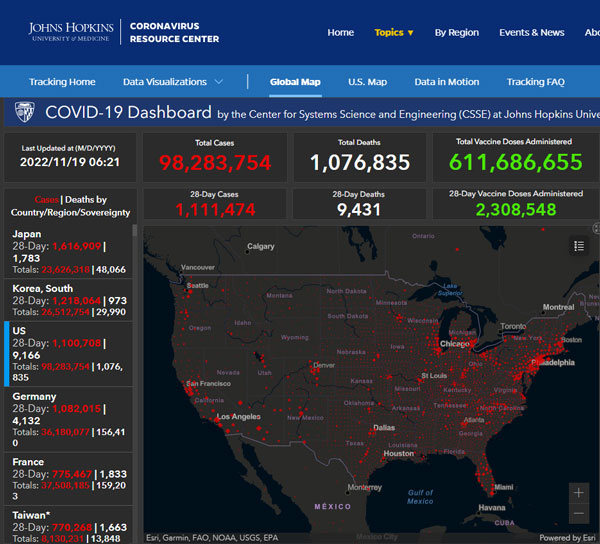Select France in the country list
Image resolution: width=600 pixels, height=544 pixels.
68,479
